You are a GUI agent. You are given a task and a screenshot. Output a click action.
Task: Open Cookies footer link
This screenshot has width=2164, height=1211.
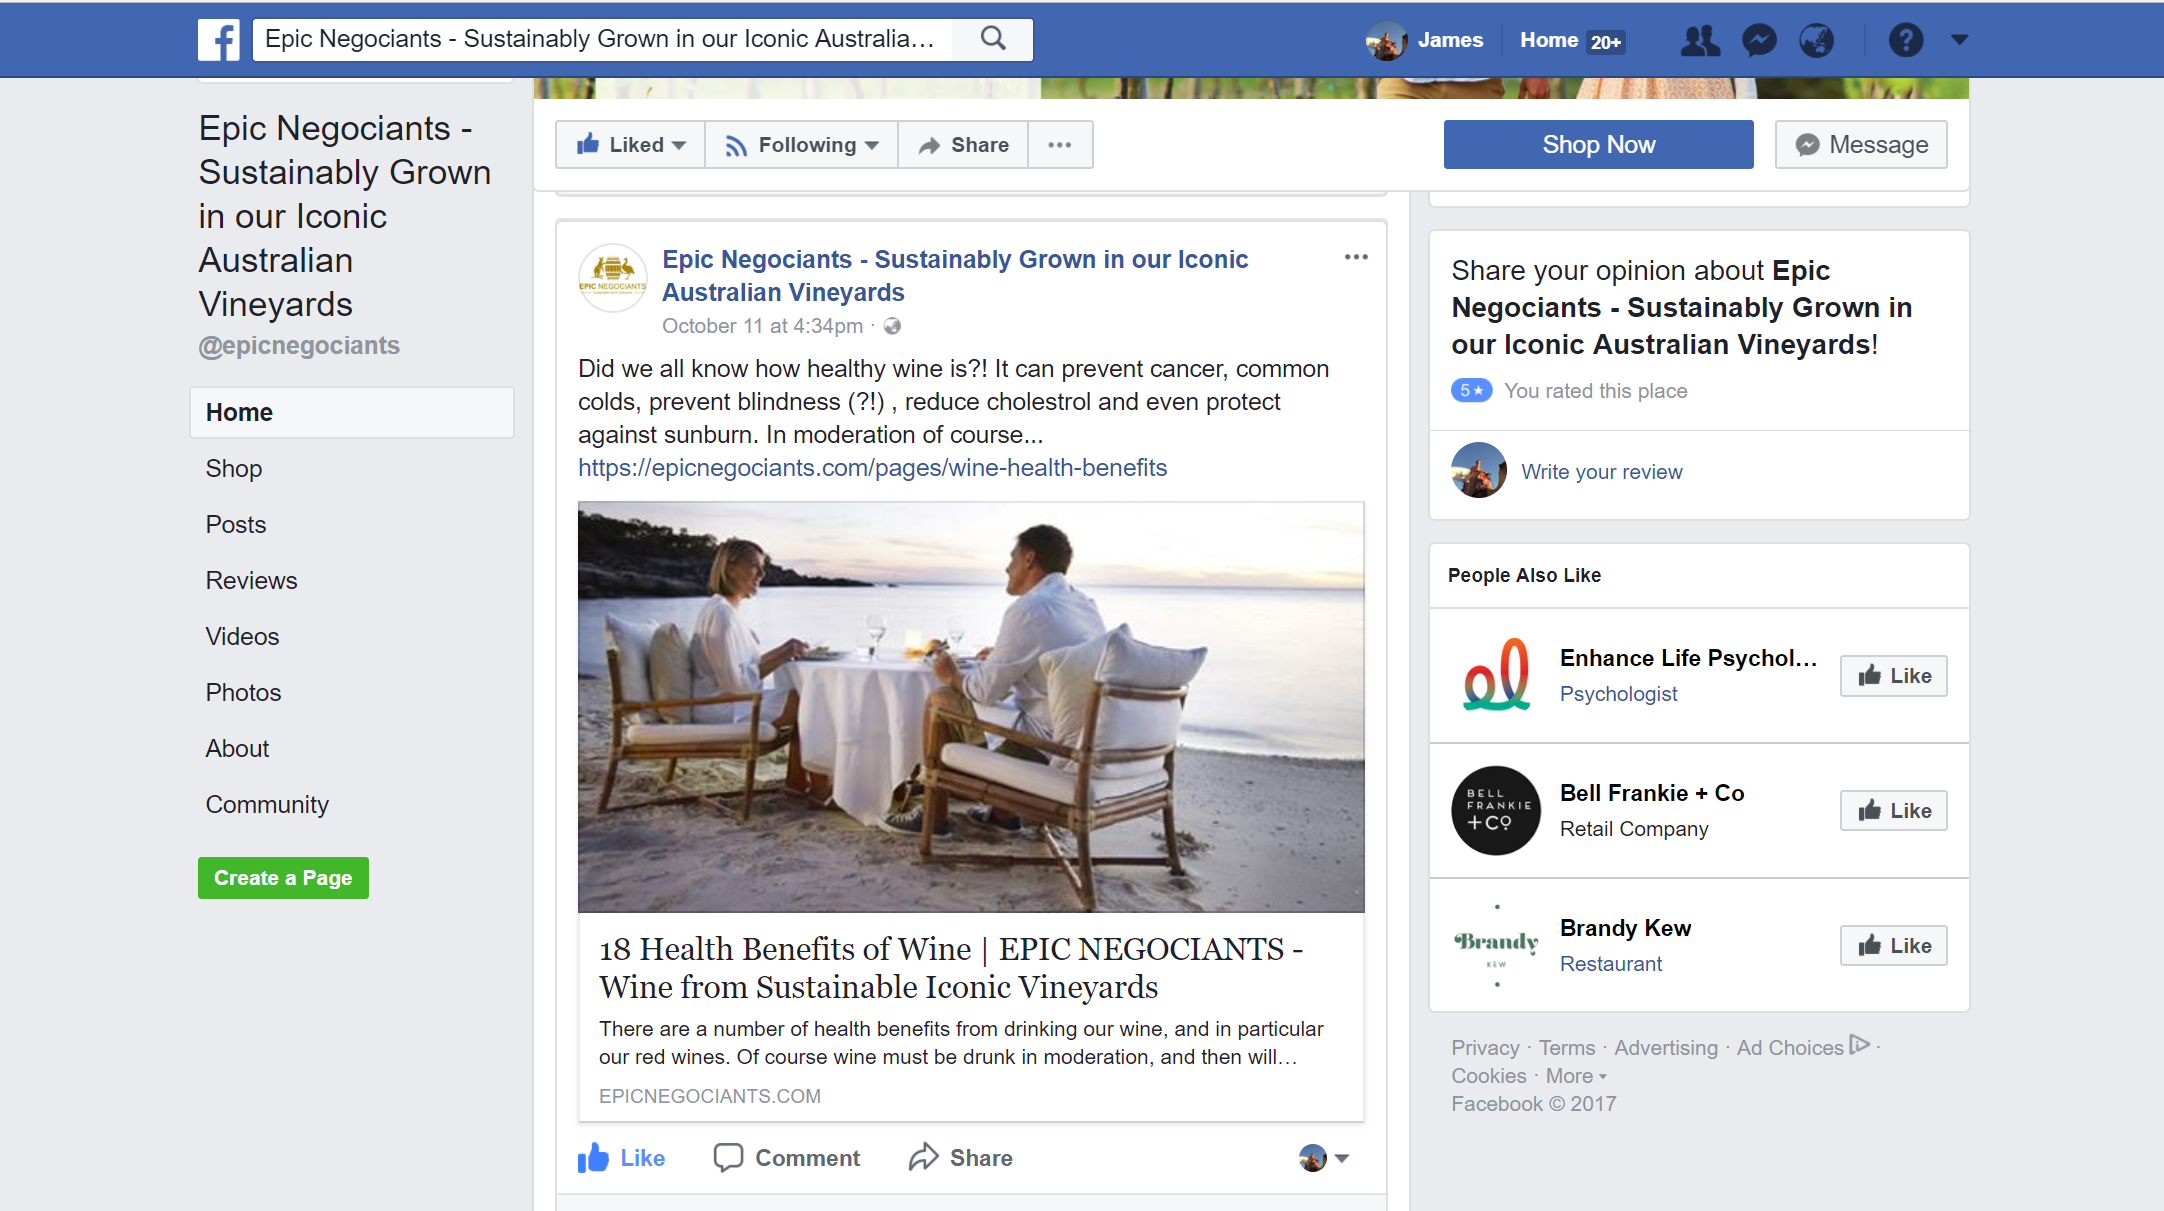[1489, 1076]
